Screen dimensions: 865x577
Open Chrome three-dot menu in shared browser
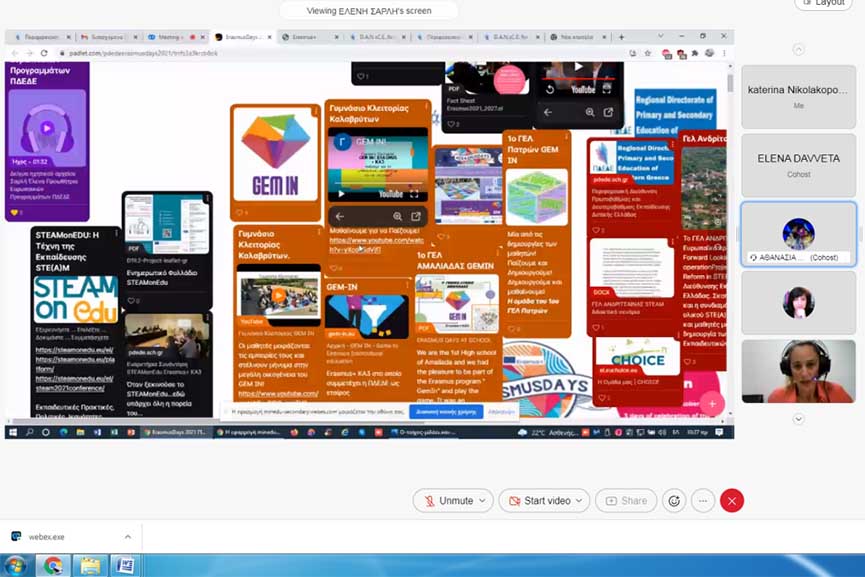[724, 53]
